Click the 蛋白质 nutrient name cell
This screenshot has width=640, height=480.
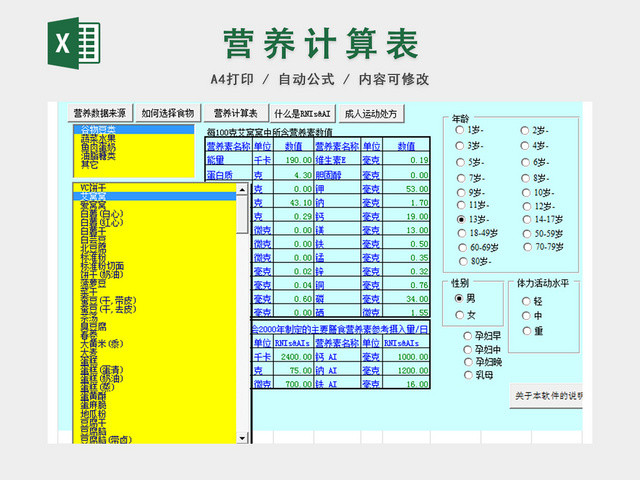(x=228, y=175)
